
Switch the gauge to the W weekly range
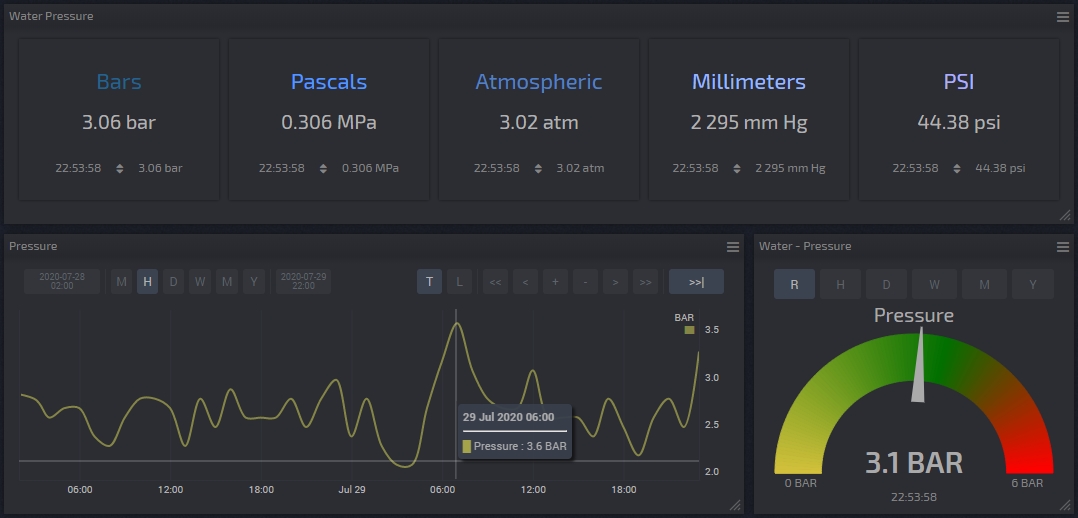click(x=934, y=285)
